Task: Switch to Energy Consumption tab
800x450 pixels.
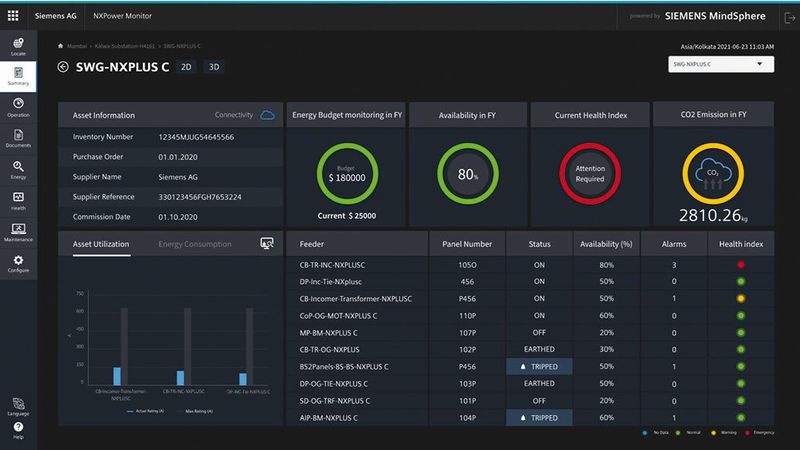Action: point(195,244)
